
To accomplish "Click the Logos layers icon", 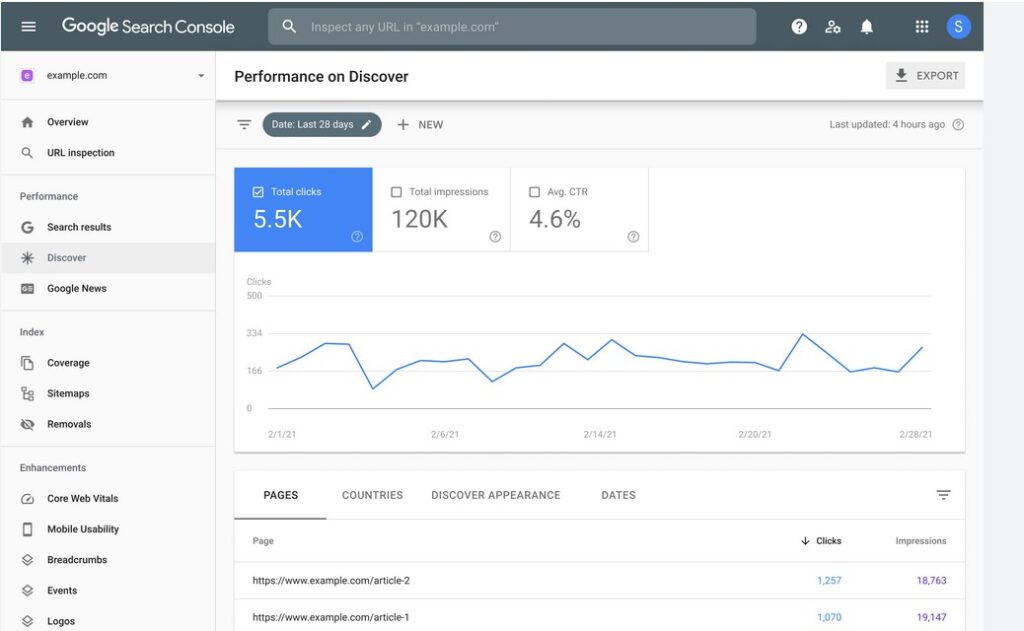I will tap(27, 622).
